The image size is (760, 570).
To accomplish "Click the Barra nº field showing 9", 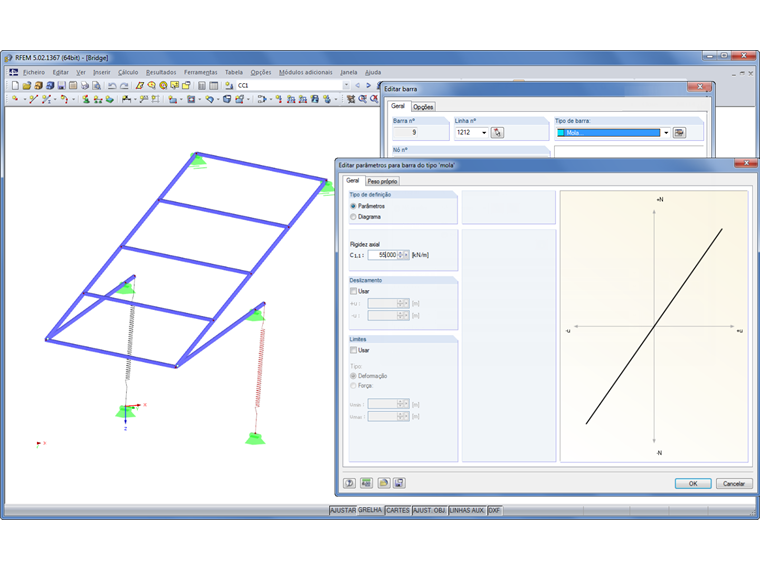I will point(406,132).
